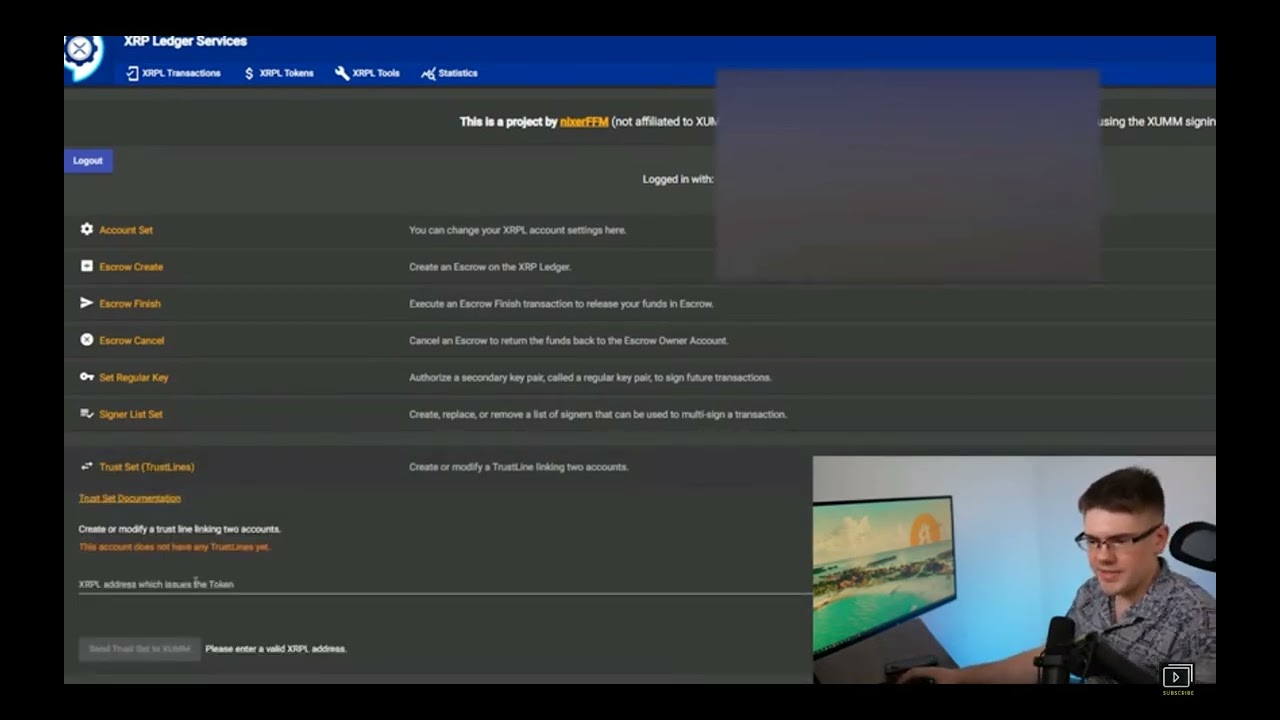Click the Subscribe icon in video corner
This screenshot has width=1280, height=720.
point(1178,679)
